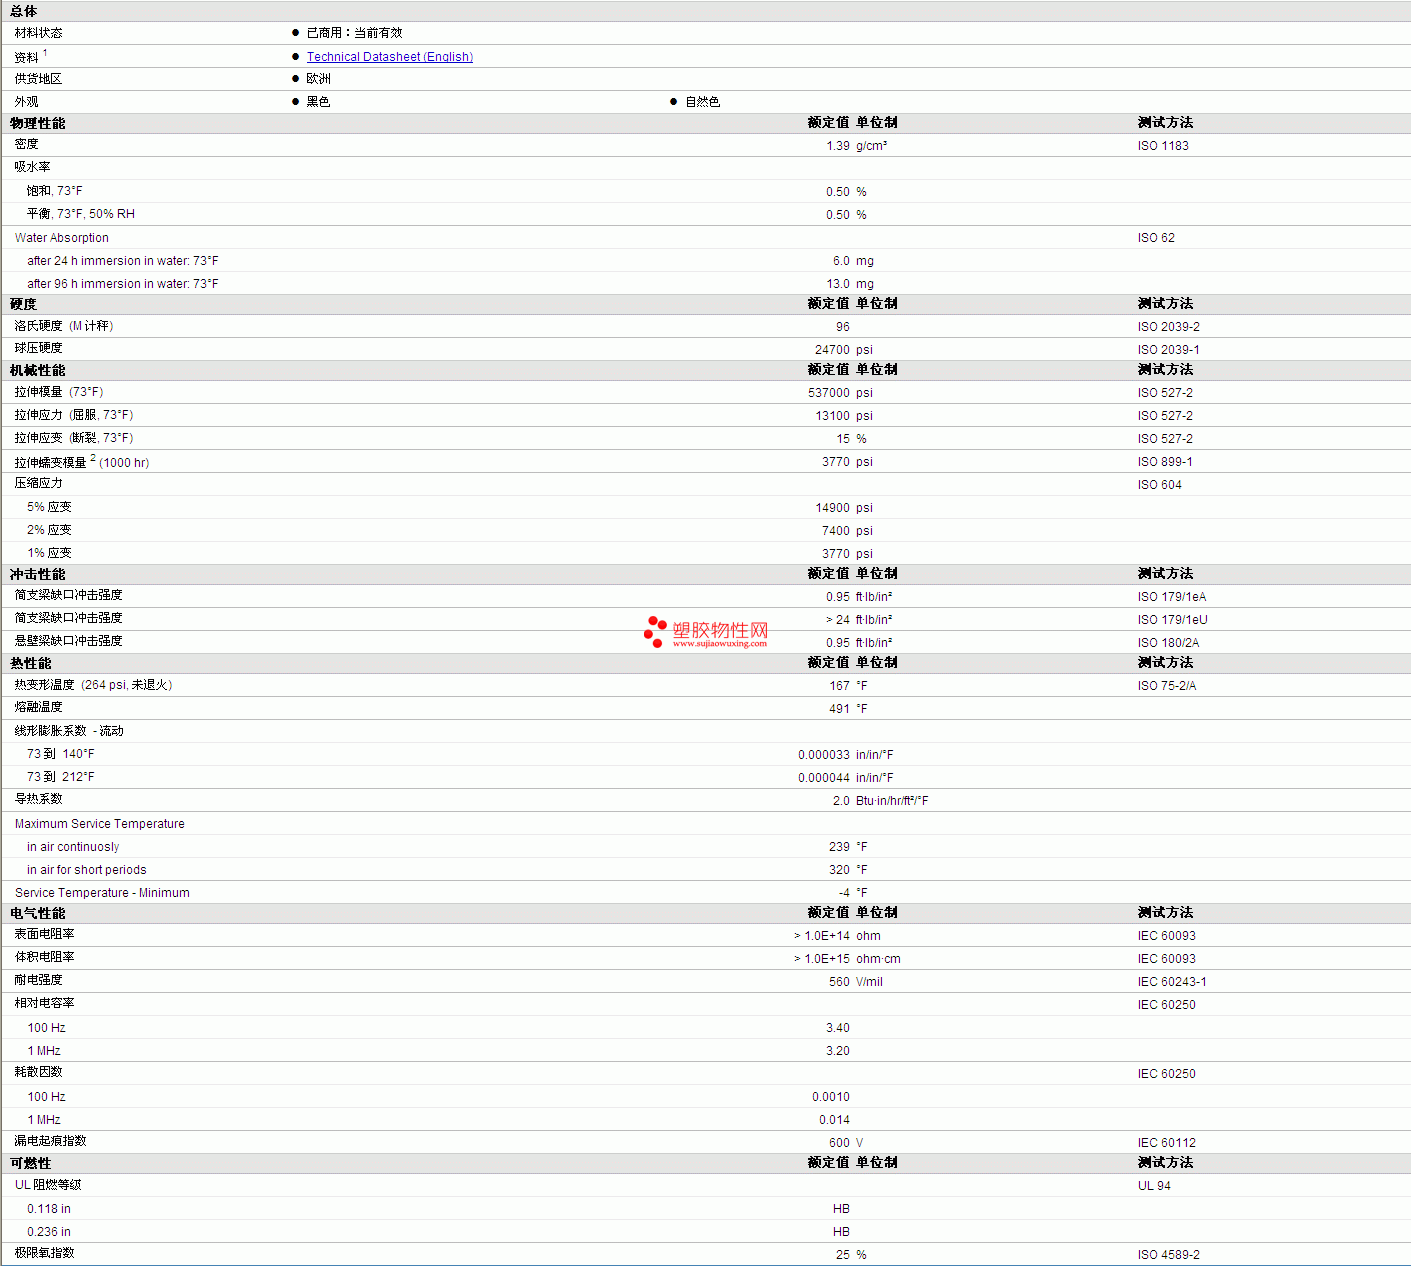Image resolution: width=1411 pixels, height=1266 pixels.
Task: Click the ISO 1183 test method entry
Action: 1163,146
